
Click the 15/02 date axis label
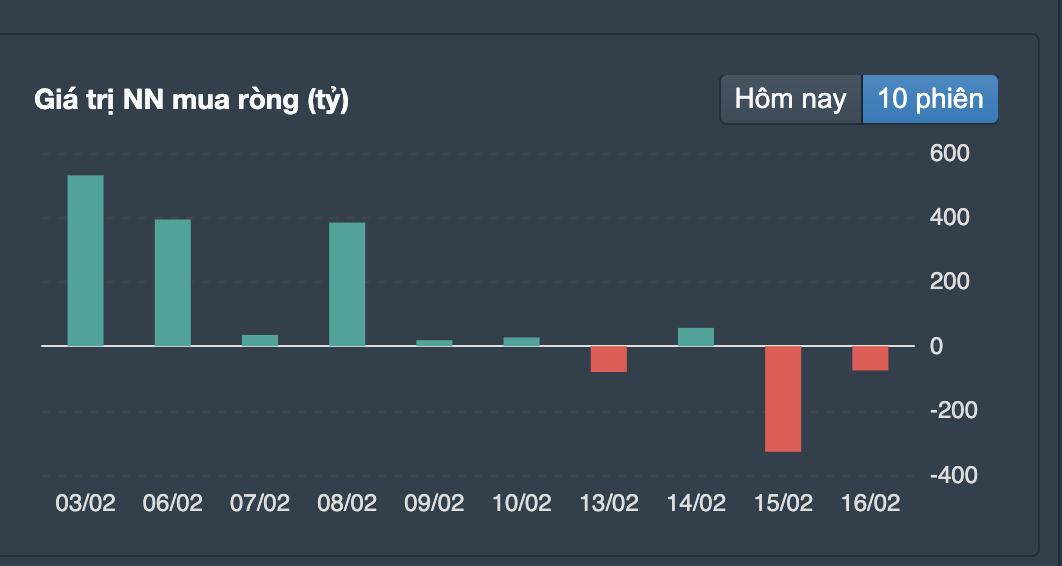[x=783, y=503]
